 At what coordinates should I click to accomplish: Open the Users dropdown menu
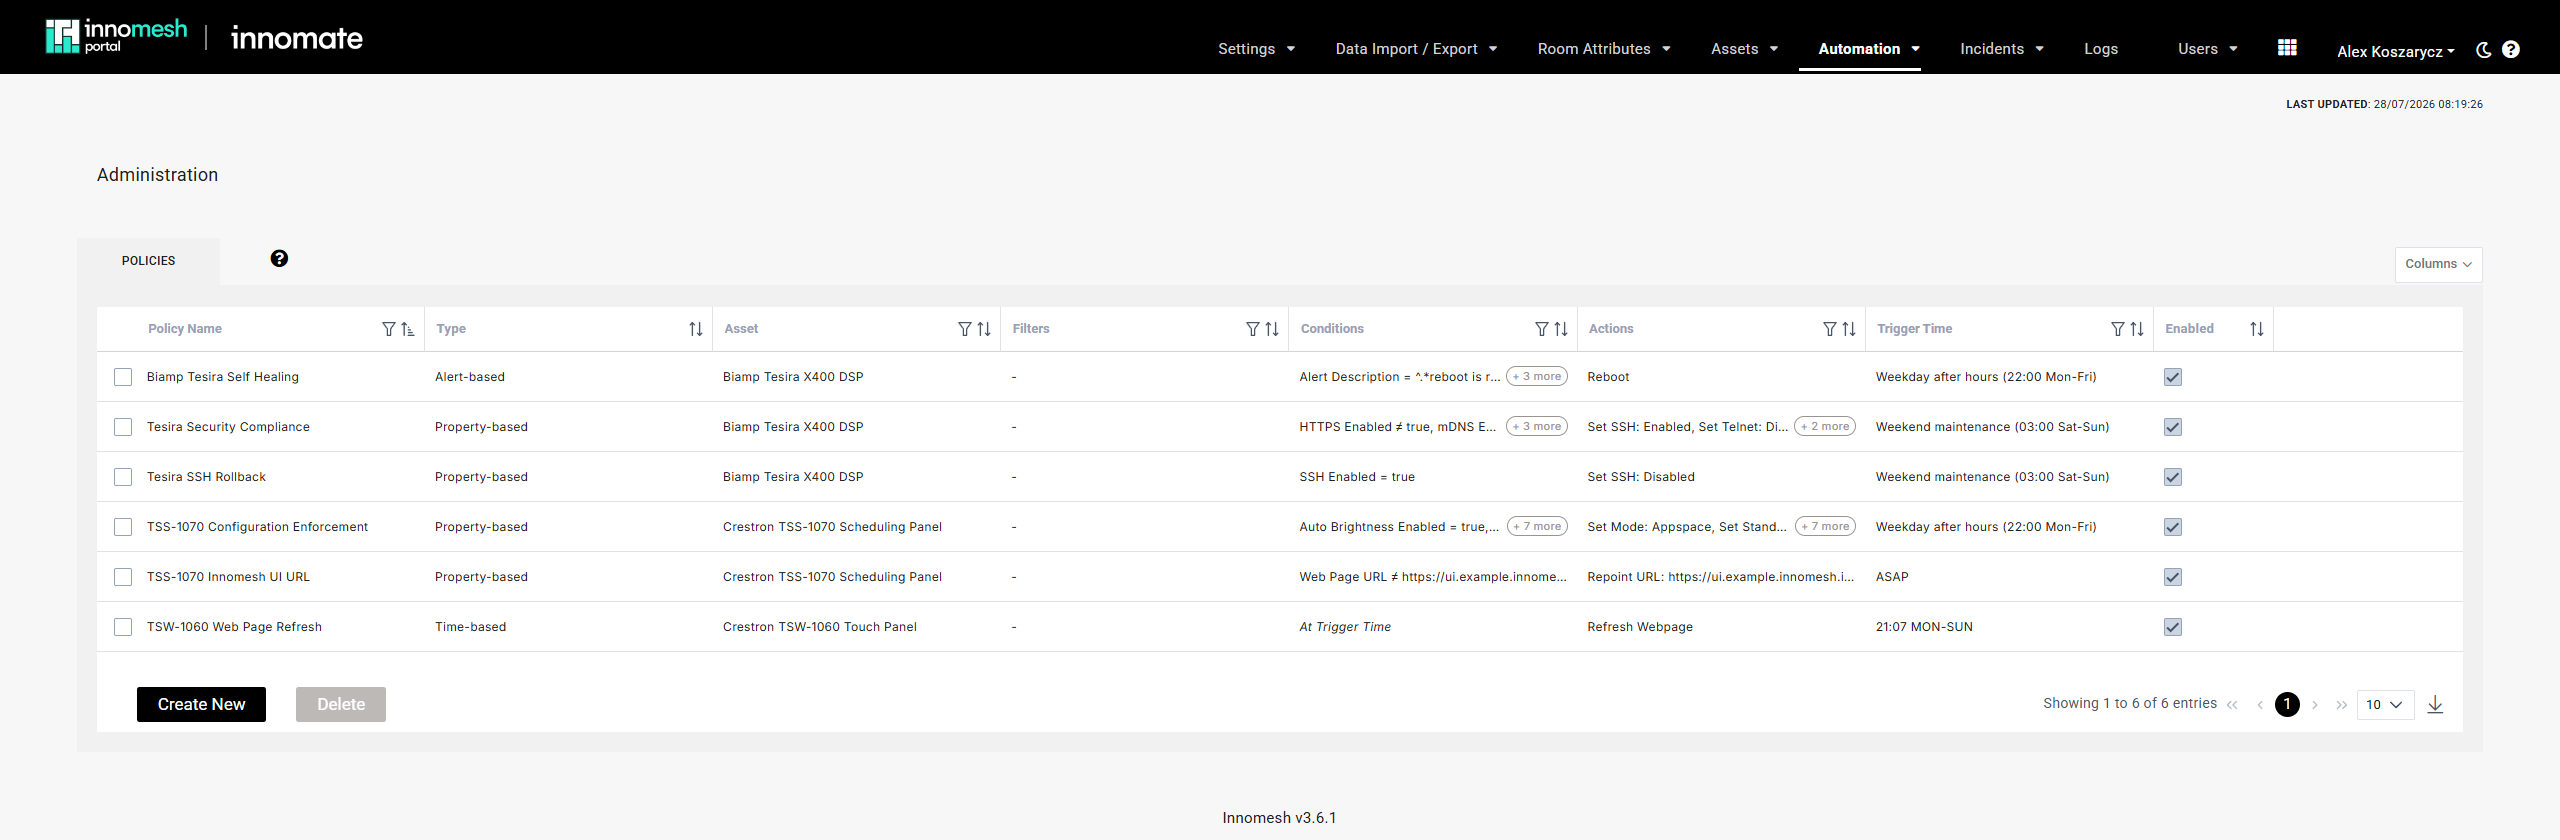click(x=2208, y=49)
